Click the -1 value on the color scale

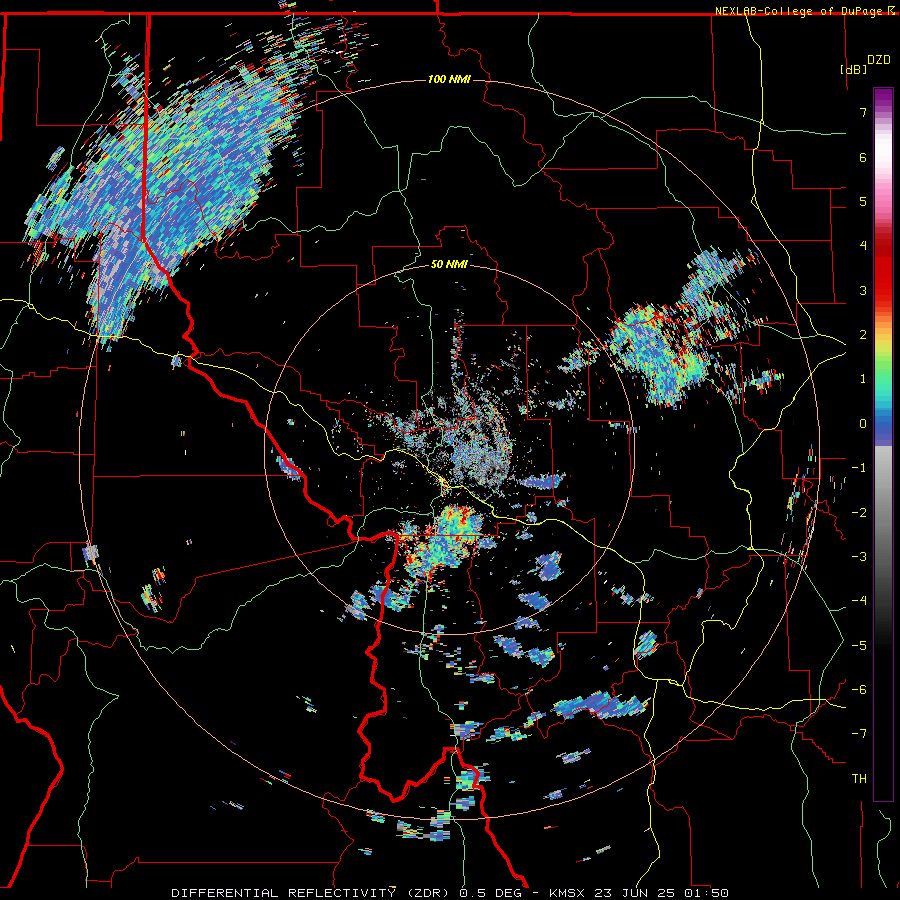point(859,468)
